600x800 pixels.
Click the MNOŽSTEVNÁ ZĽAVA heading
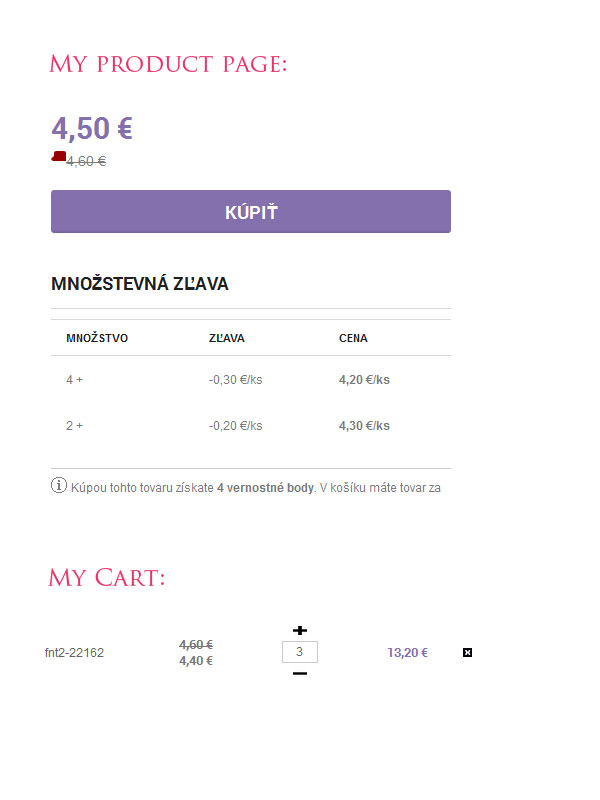(140, 284)
